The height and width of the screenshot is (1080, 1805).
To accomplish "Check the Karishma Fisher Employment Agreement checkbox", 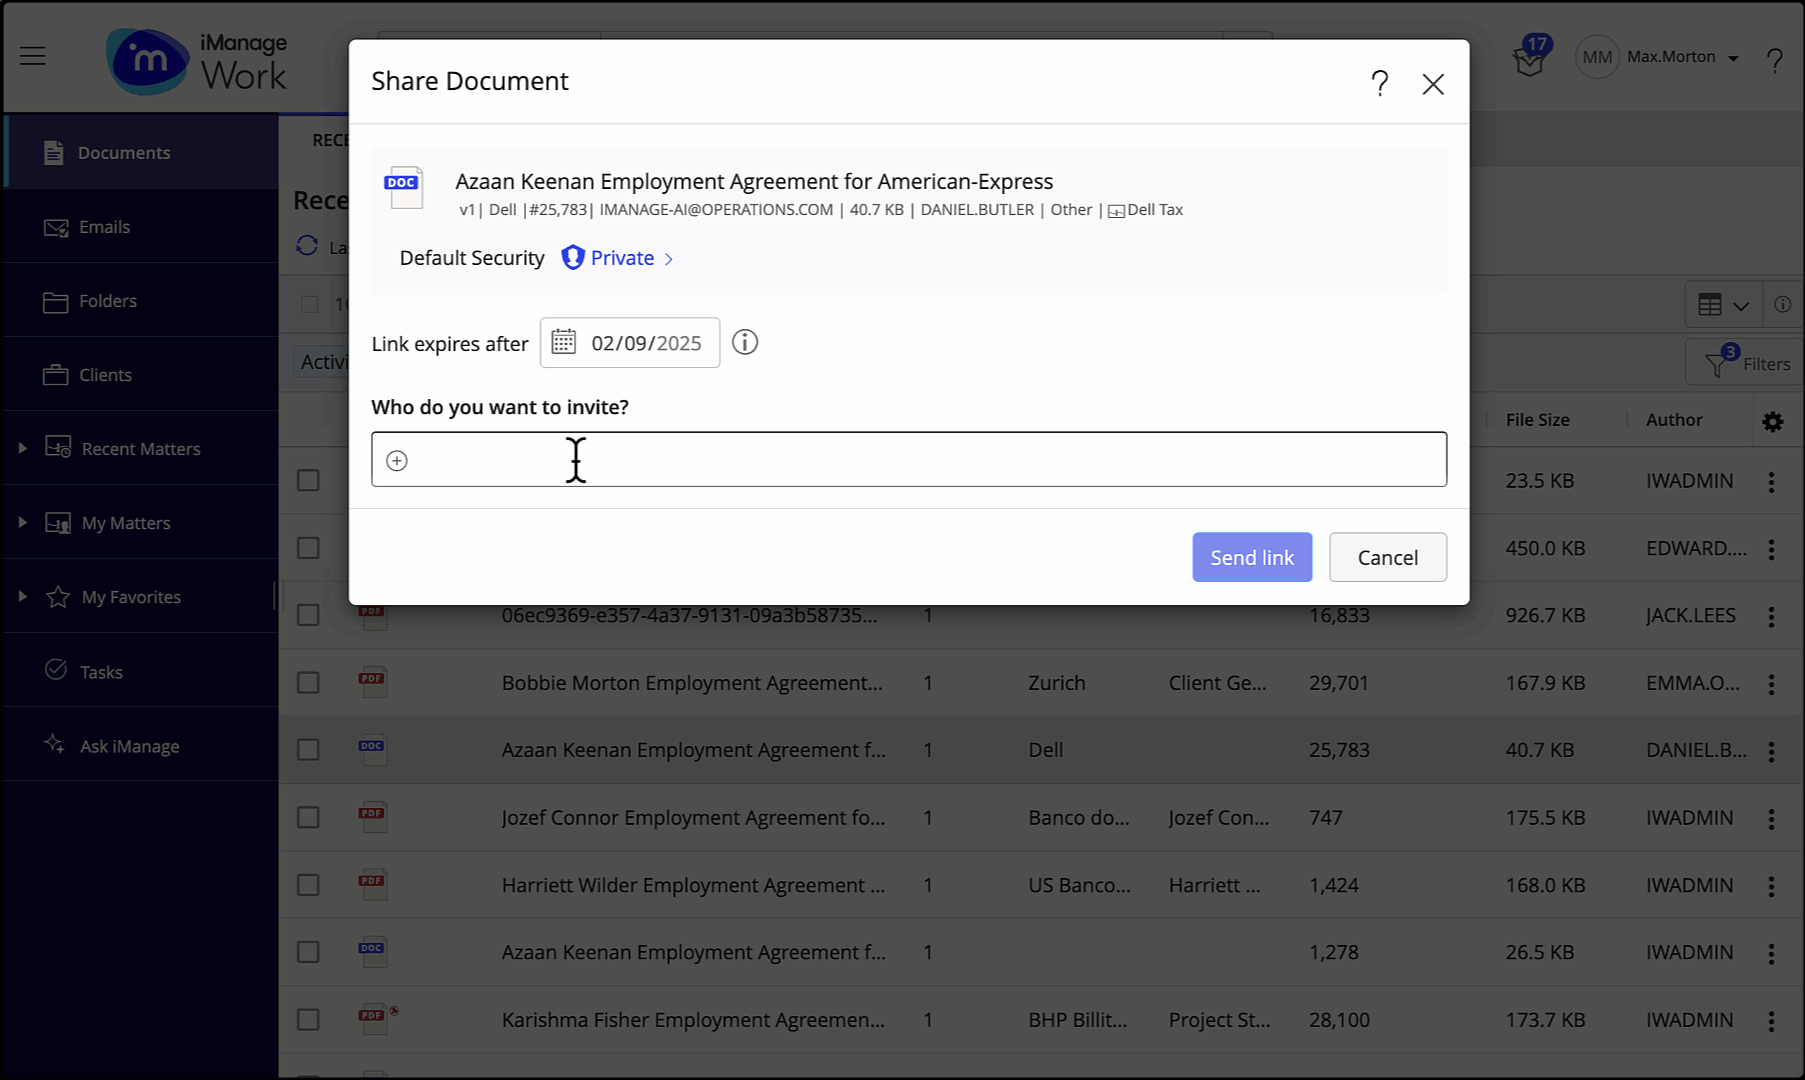I will (x=307, y=1019).
